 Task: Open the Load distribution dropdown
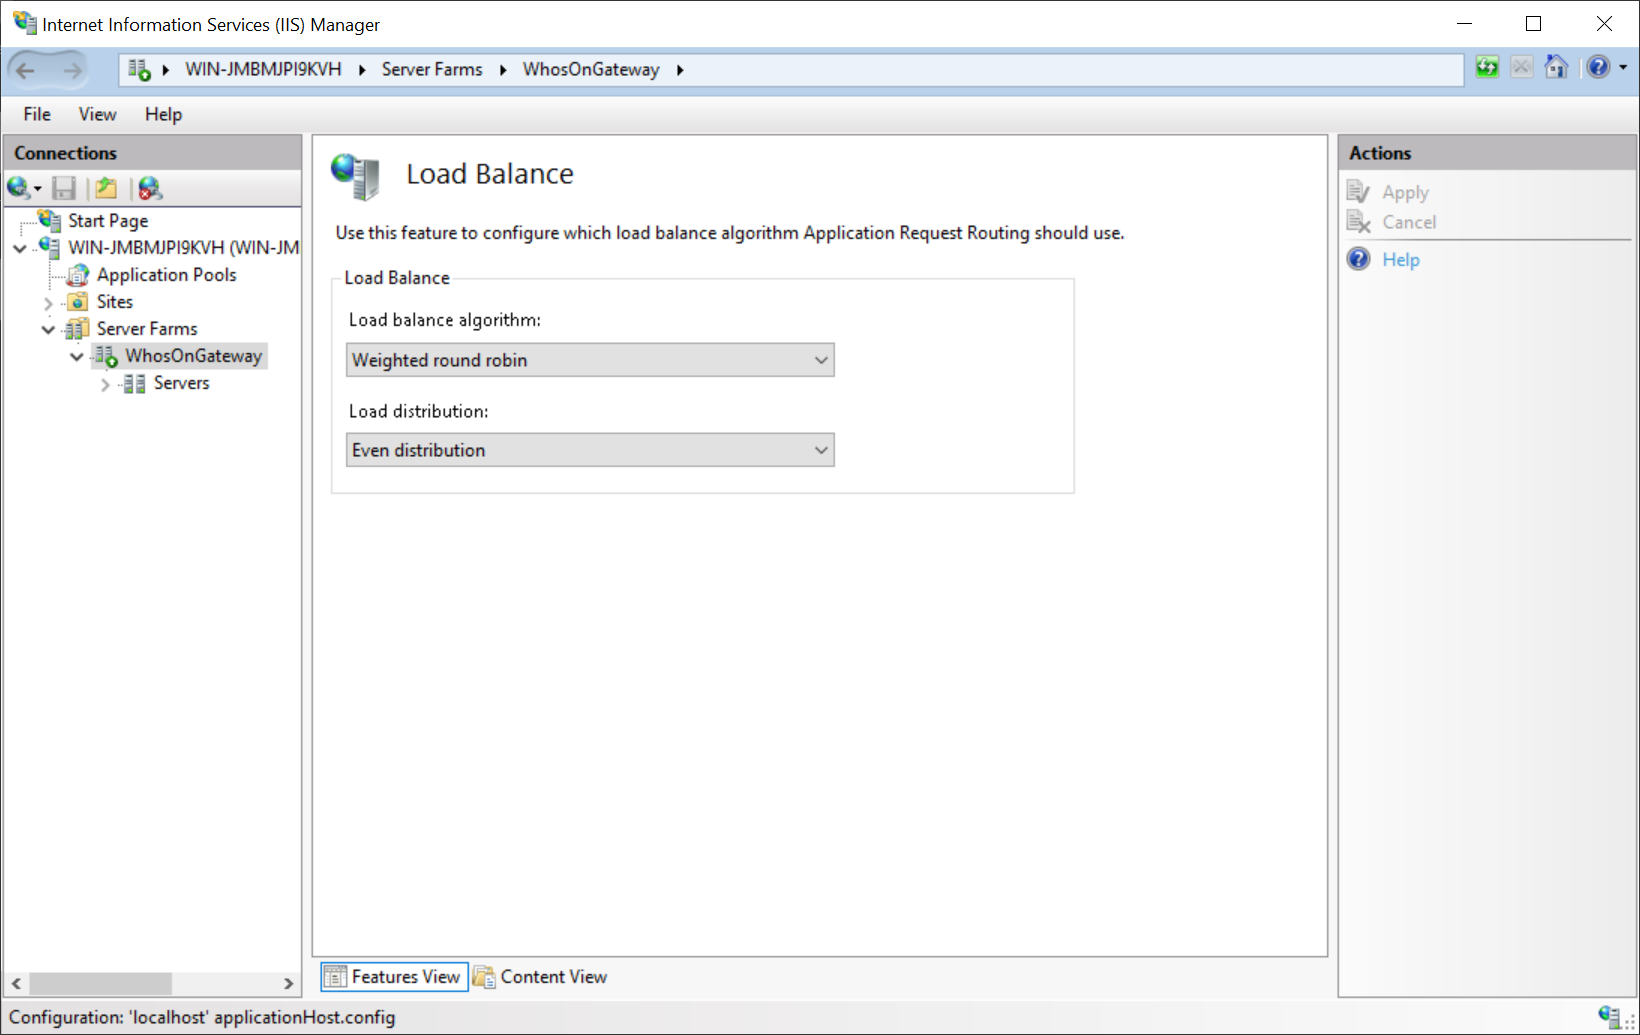click(590, 450)
